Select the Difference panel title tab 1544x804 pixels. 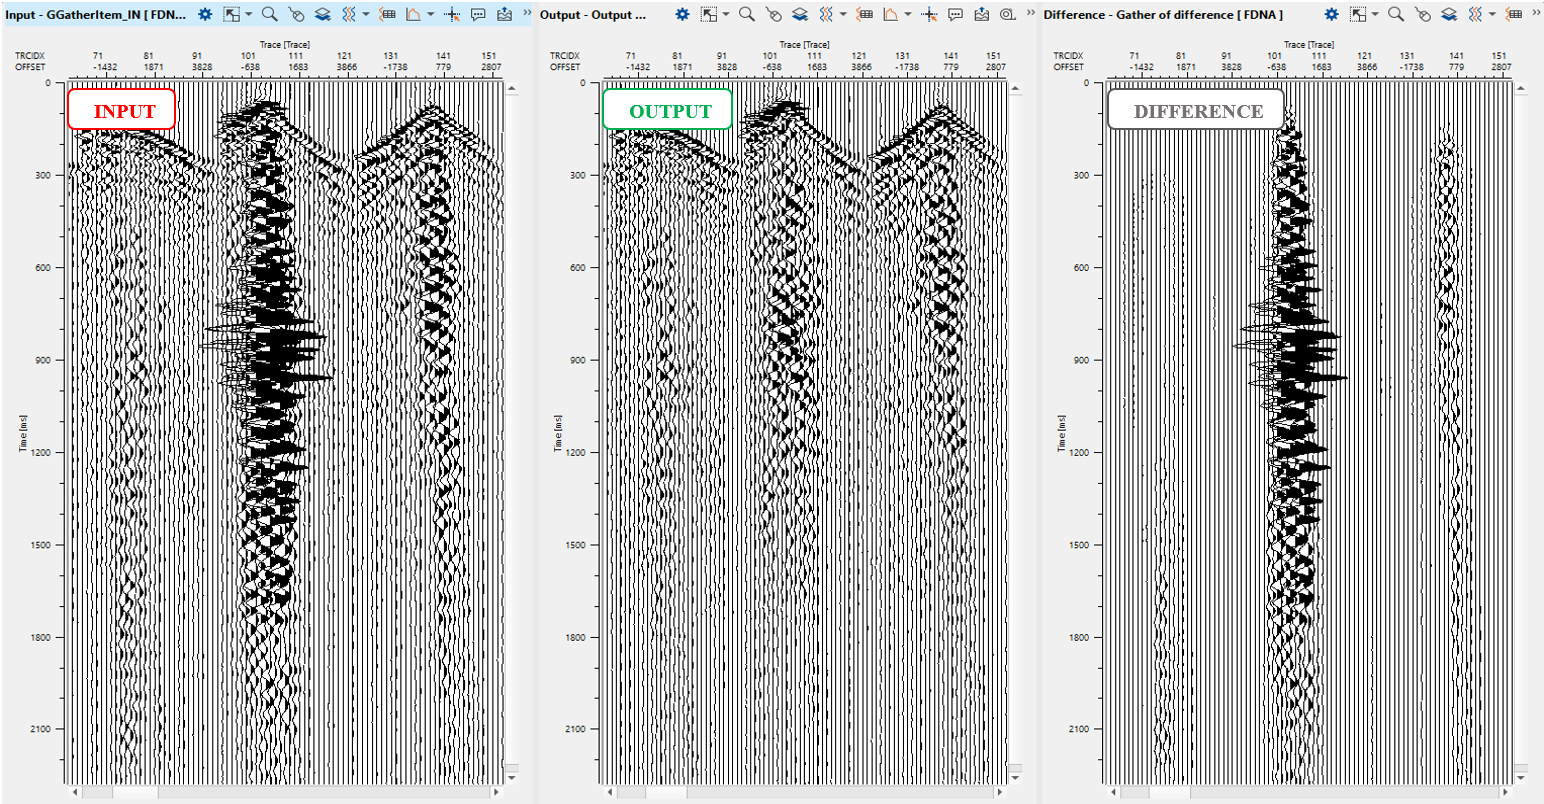[x=1163, y=14]
